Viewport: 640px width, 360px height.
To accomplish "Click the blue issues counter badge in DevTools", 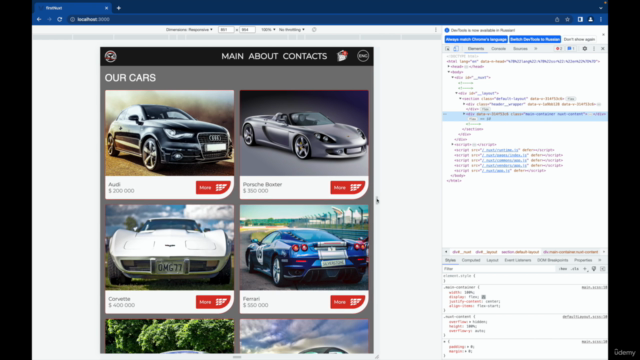I will pyautogui.click(x=571, y=49).
